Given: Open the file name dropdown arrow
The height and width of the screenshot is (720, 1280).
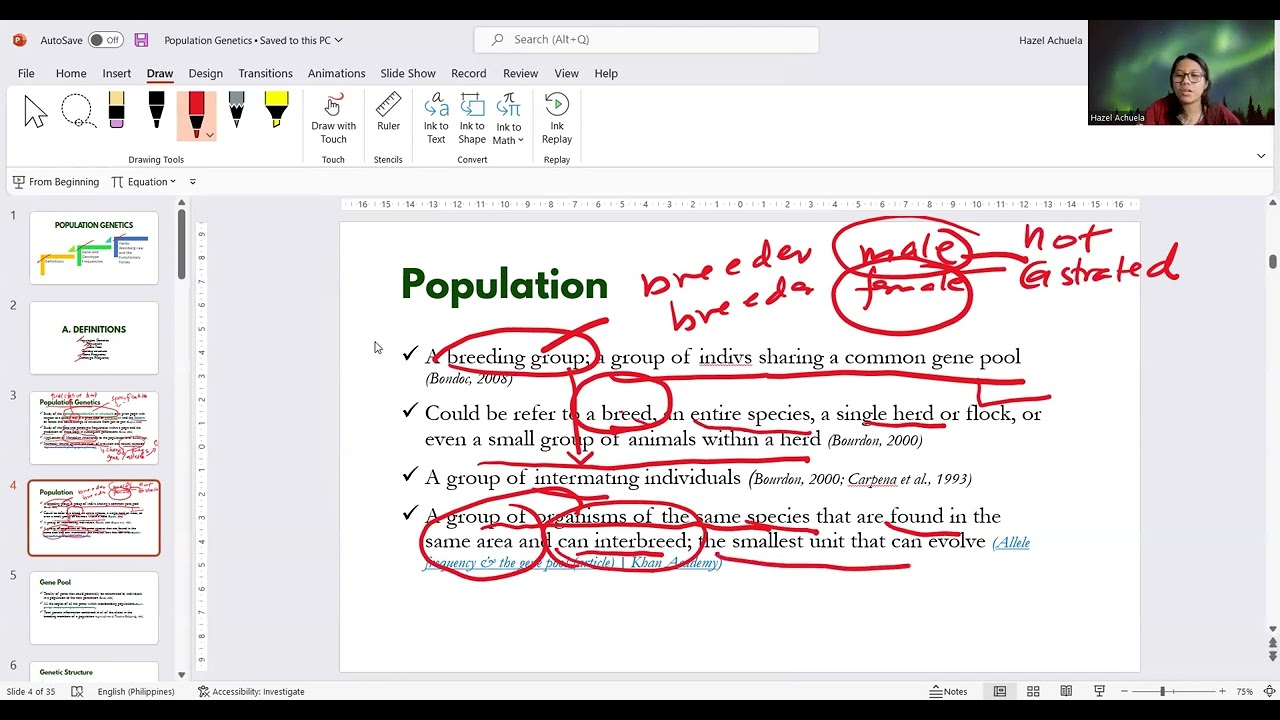Looking at the screenshot, I should [x=339, y=40].
